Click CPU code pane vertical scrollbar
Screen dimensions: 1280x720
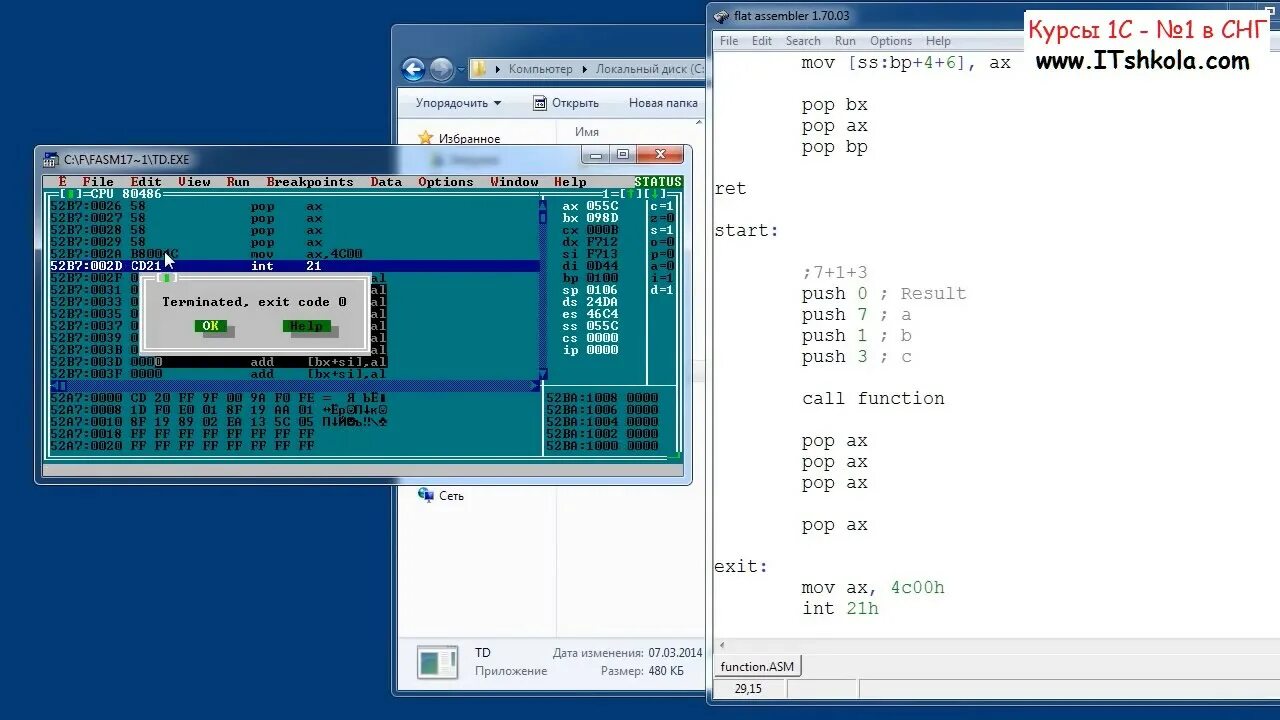[x=543, y=290]
